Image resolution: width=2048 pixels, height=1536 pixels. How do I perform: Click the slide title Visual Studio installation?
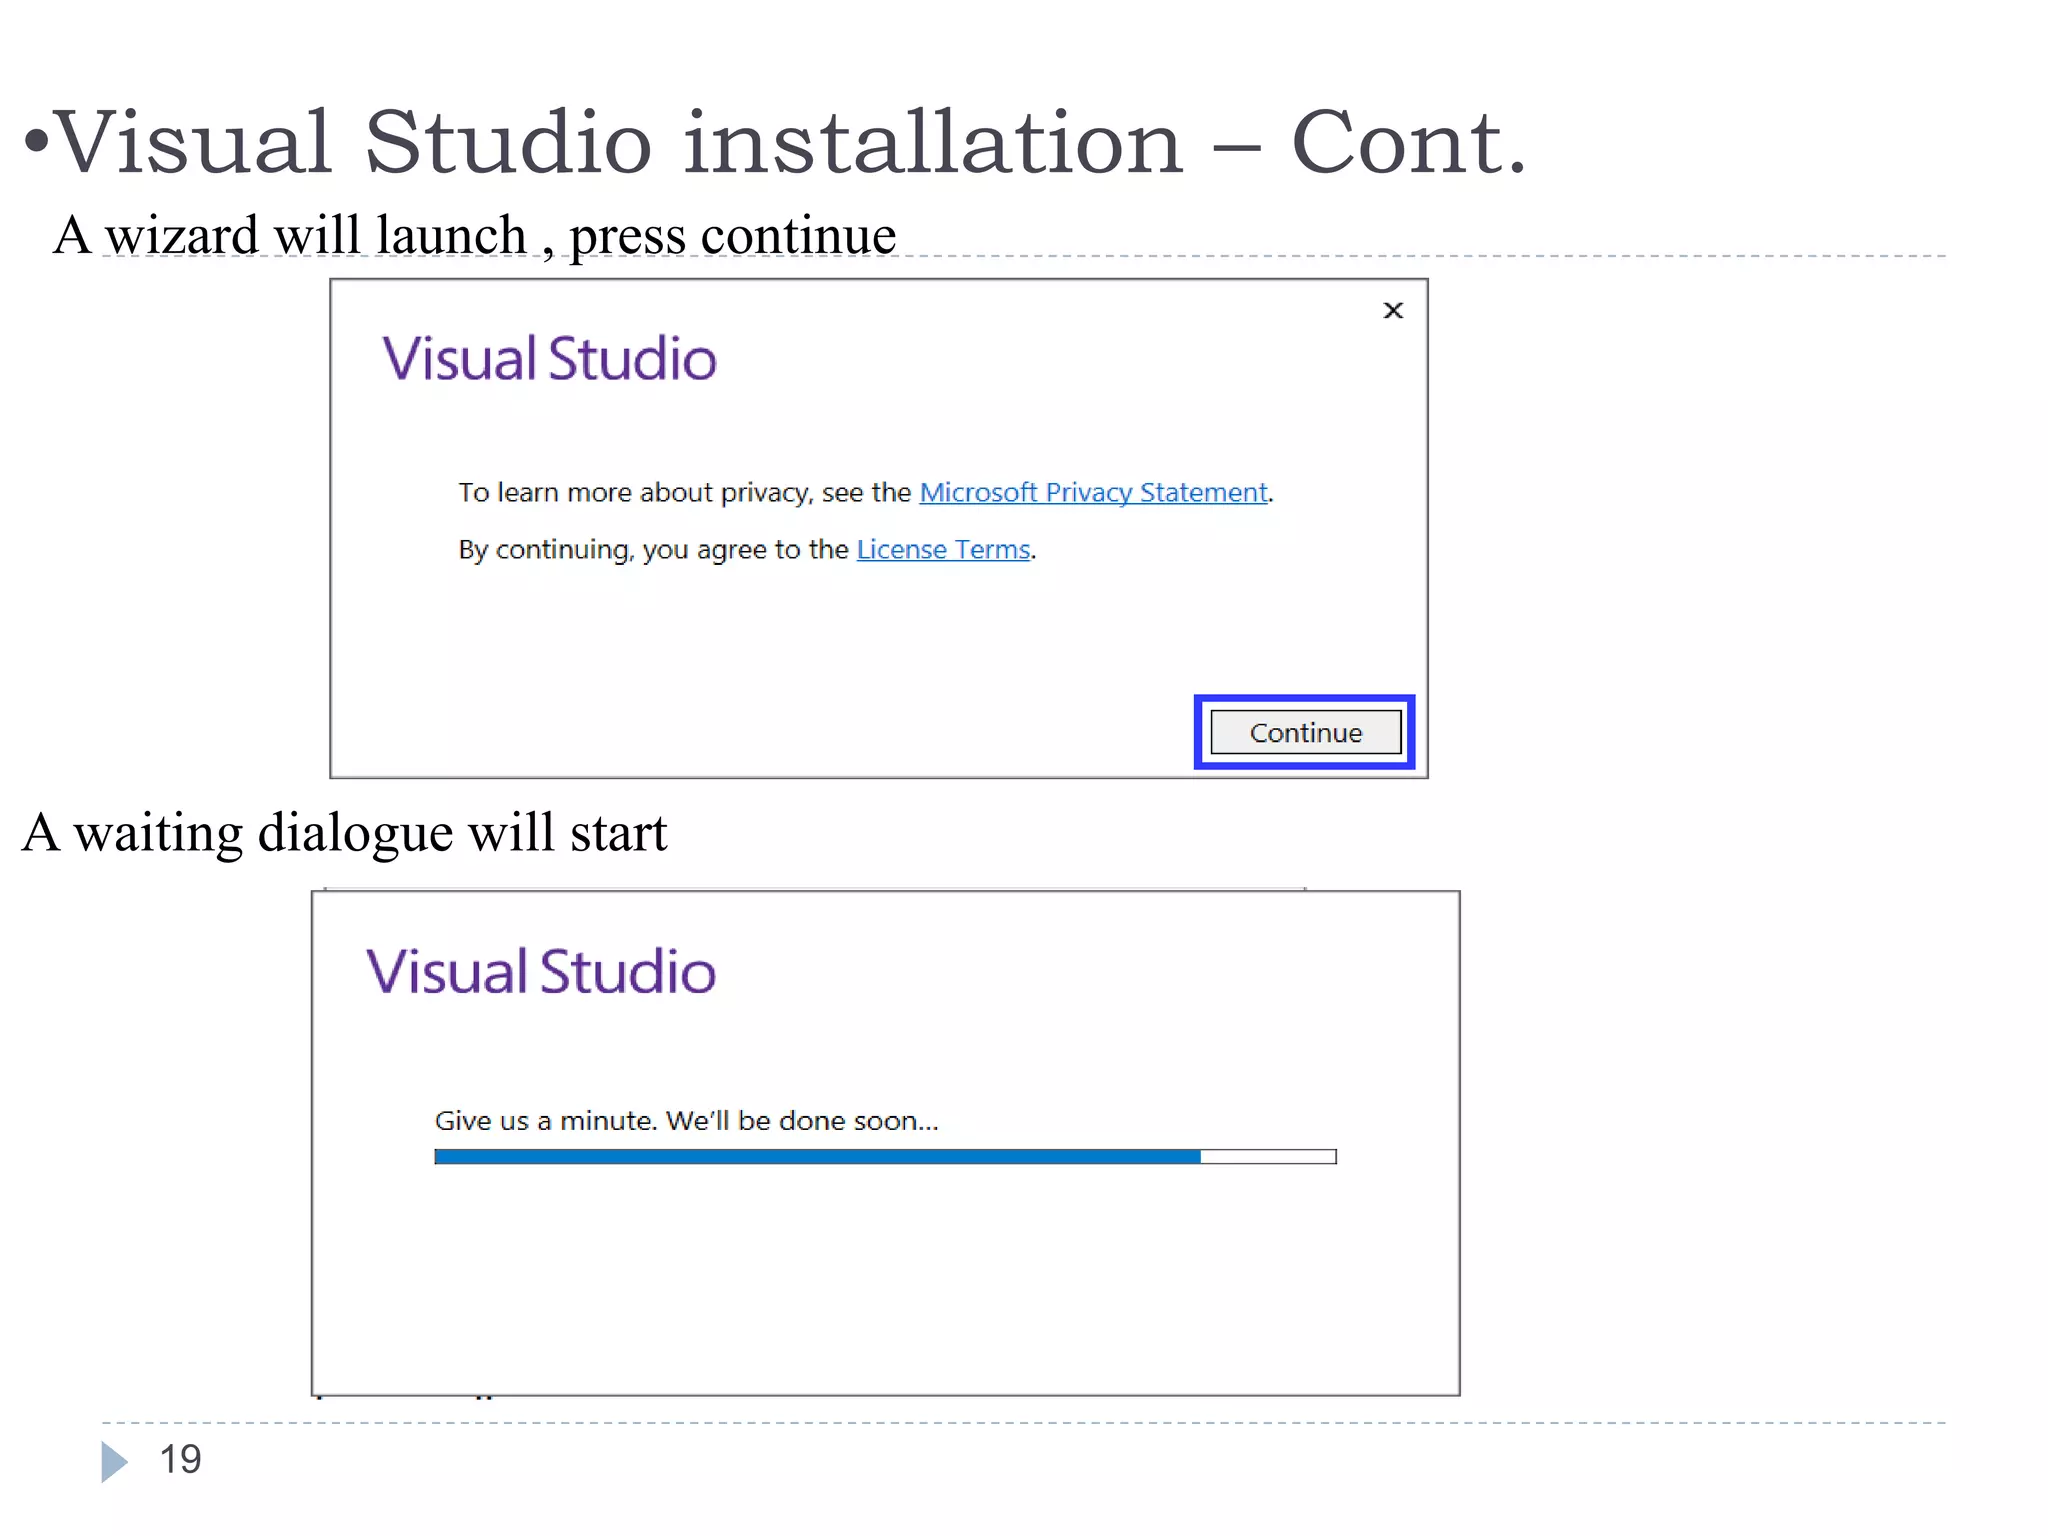pyautogui.click(x=618, y=143)
